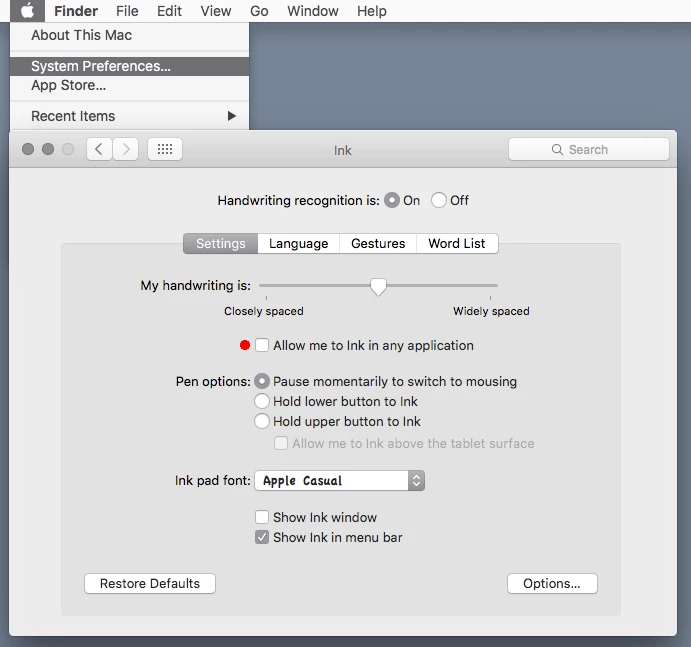The image size is (691, 647).
Task: Switch to the Word List tab
Action: [457, 243]
